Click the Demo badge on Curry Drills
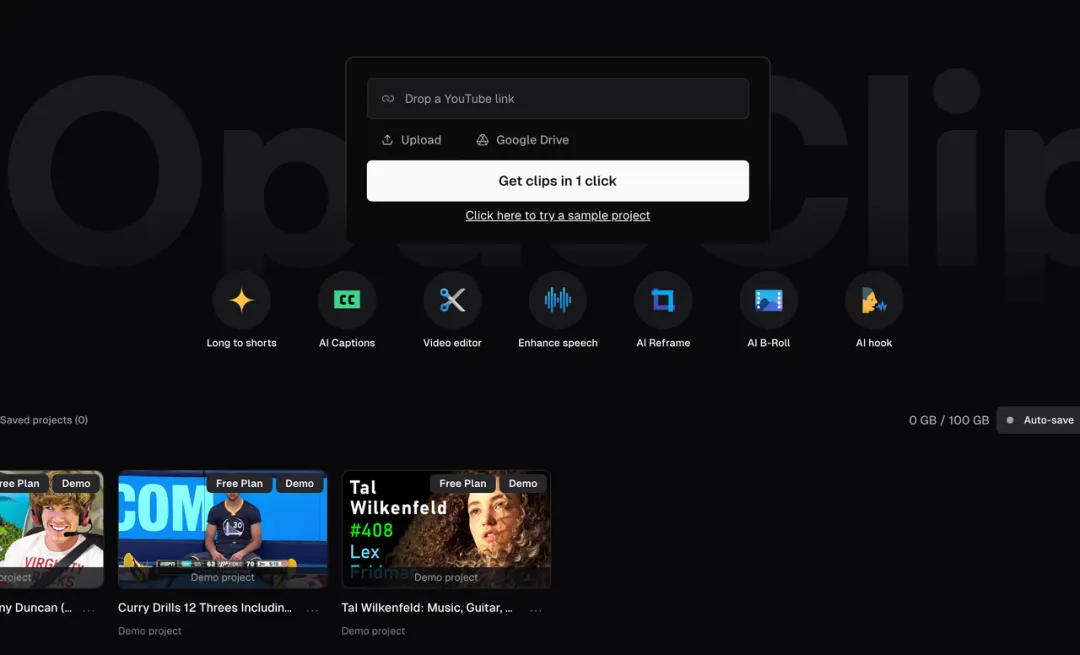The width and height of the screenshot is (1080, 655). (300, 484)
